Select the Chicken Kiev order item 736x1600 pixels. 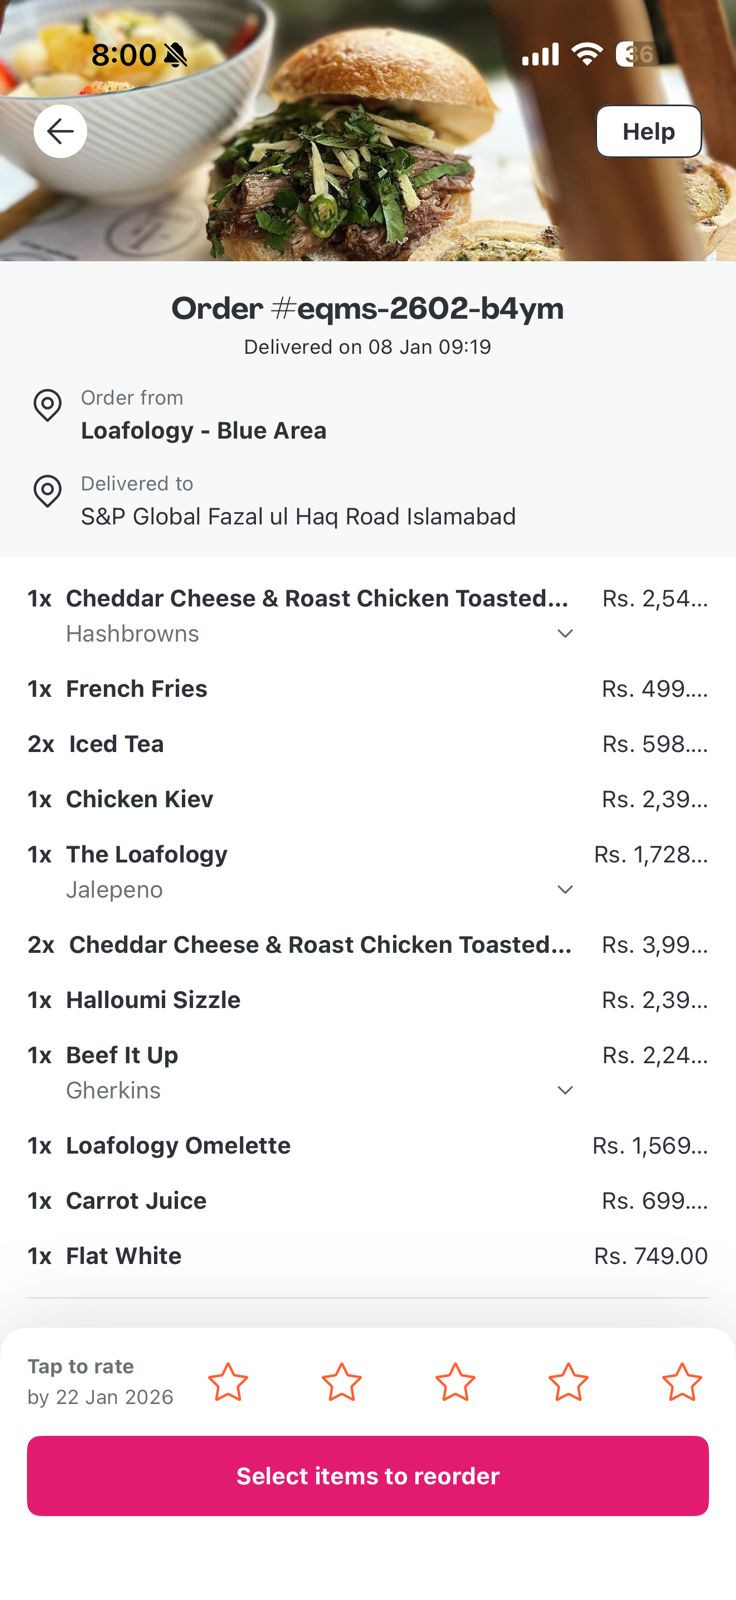coord(140,799)
